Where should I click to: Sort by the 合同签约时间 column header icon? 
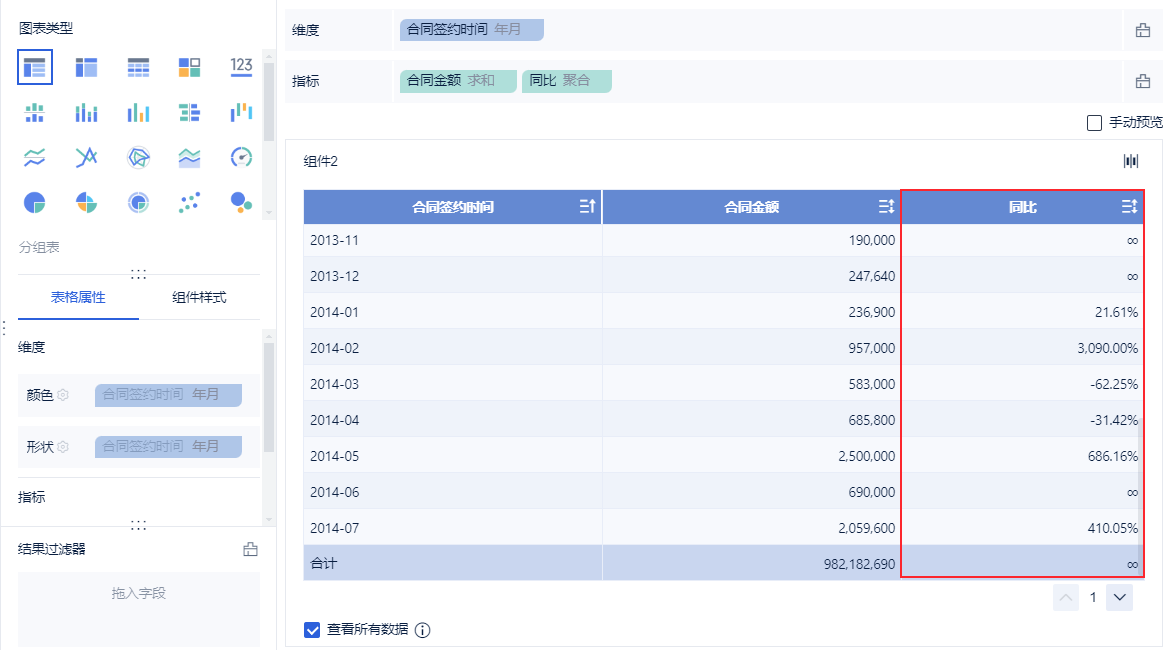click(587, 207)
